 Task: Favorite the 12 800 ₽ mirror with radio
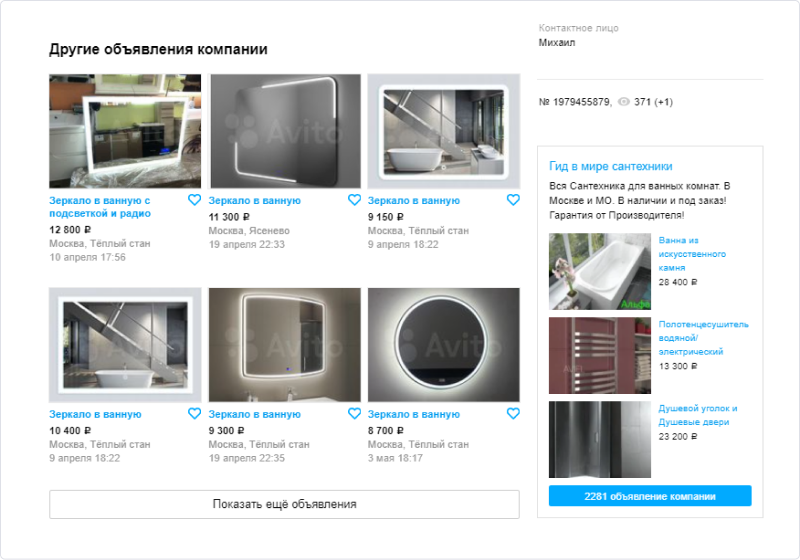click(x=194, y=200)
